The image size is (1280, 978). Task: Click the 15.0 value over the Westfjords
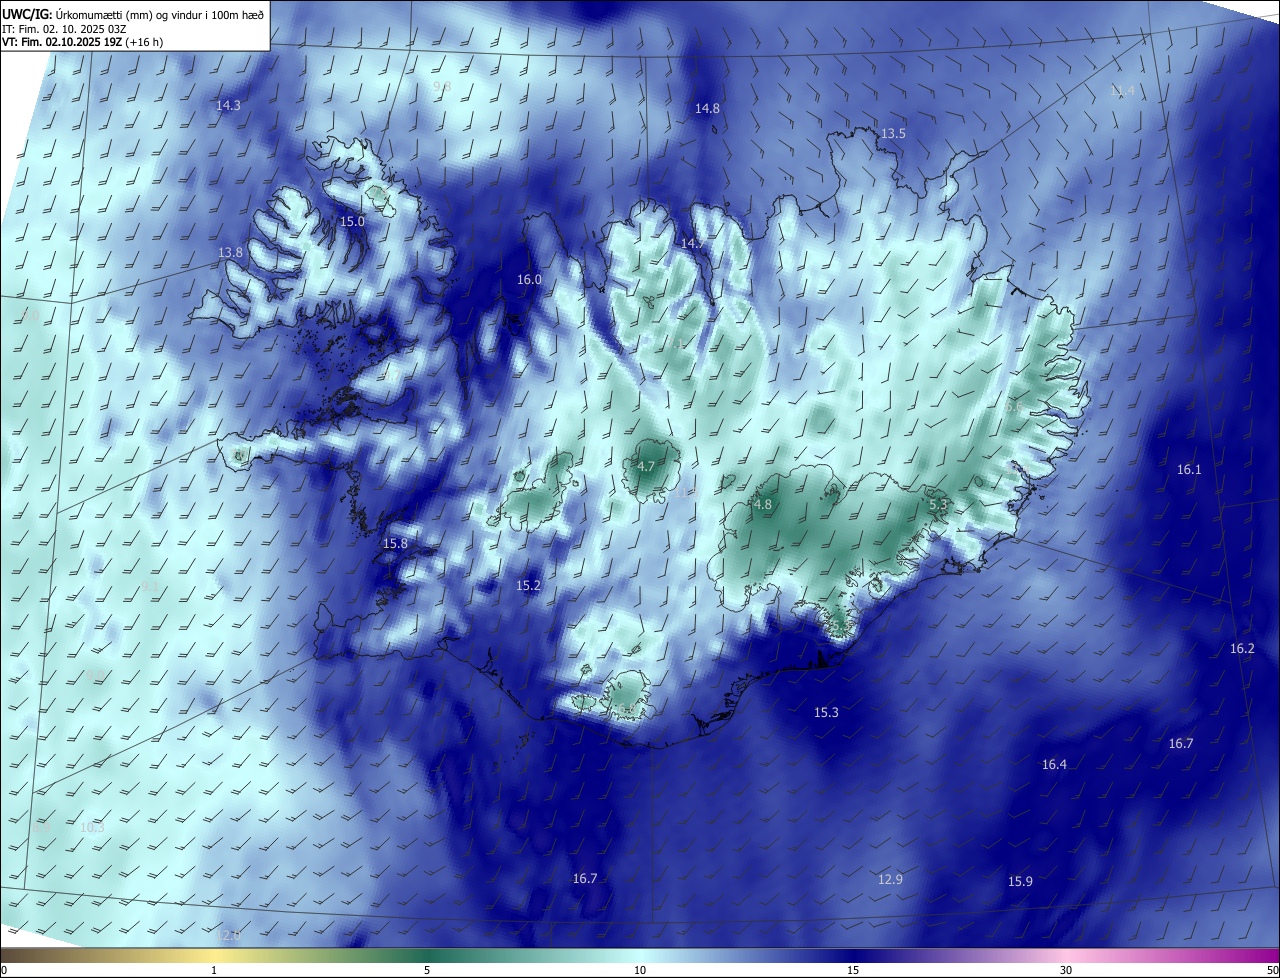tap(352, 221)
